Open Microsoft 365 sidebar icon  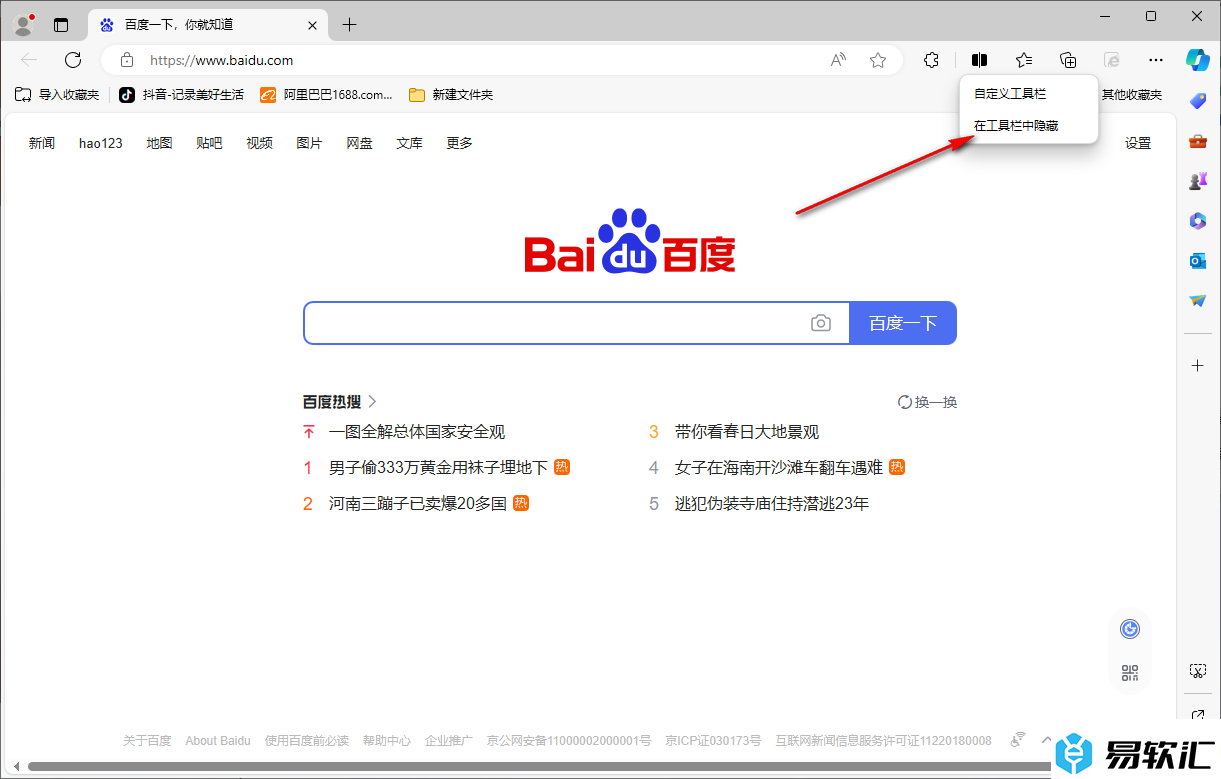1197,221
